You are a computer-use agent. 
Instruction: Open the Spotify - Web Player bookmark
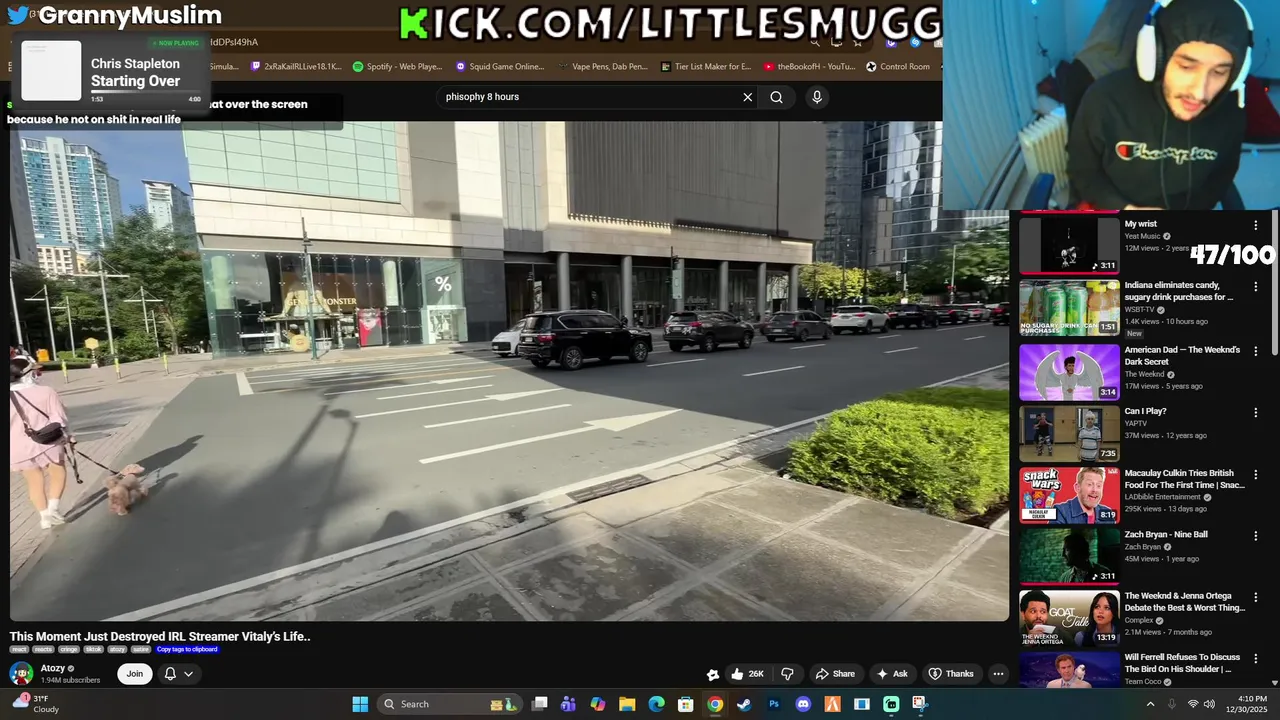coord(397,67)
